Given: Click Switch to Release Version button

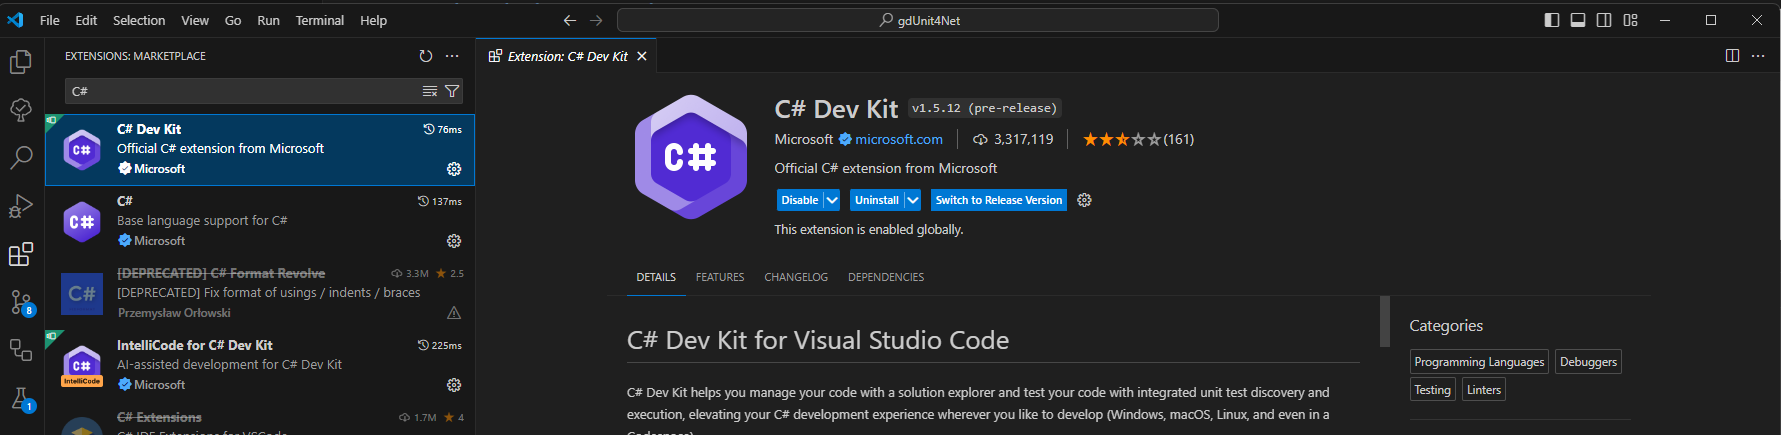Looking at the screenshot, I should 998,200.
